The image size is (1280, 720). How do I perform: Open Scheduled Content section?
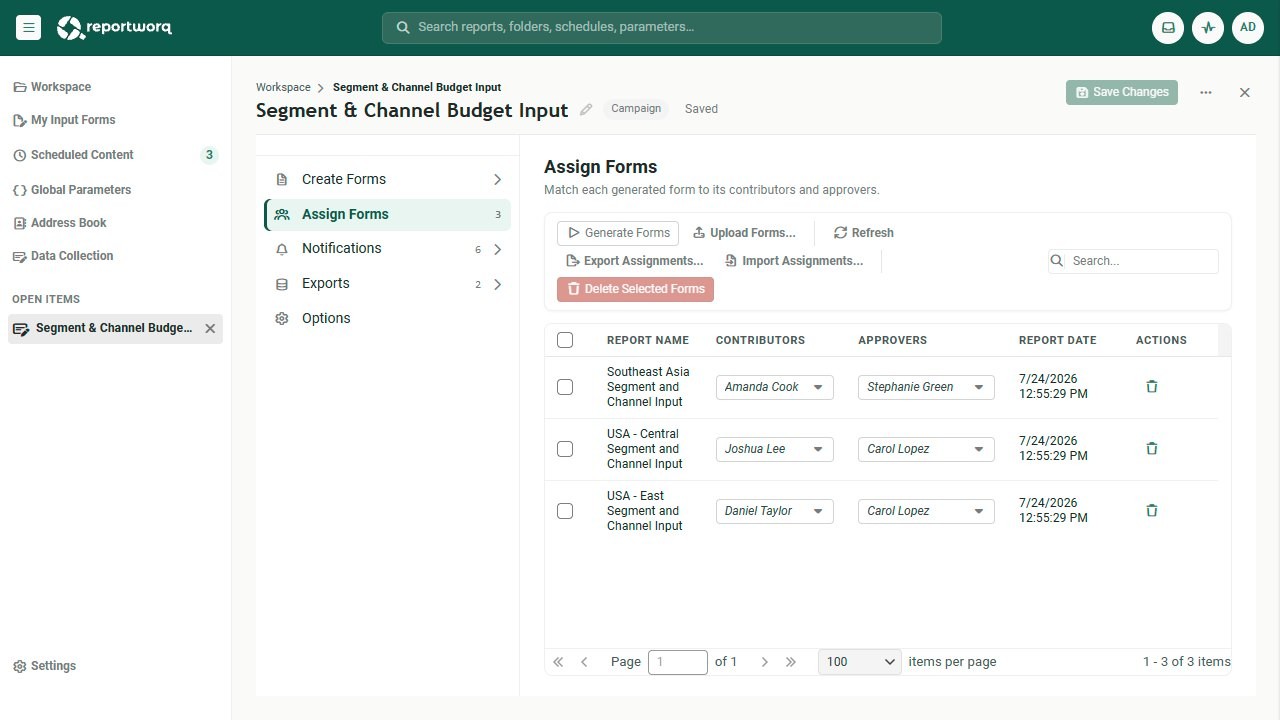point(115,155)
